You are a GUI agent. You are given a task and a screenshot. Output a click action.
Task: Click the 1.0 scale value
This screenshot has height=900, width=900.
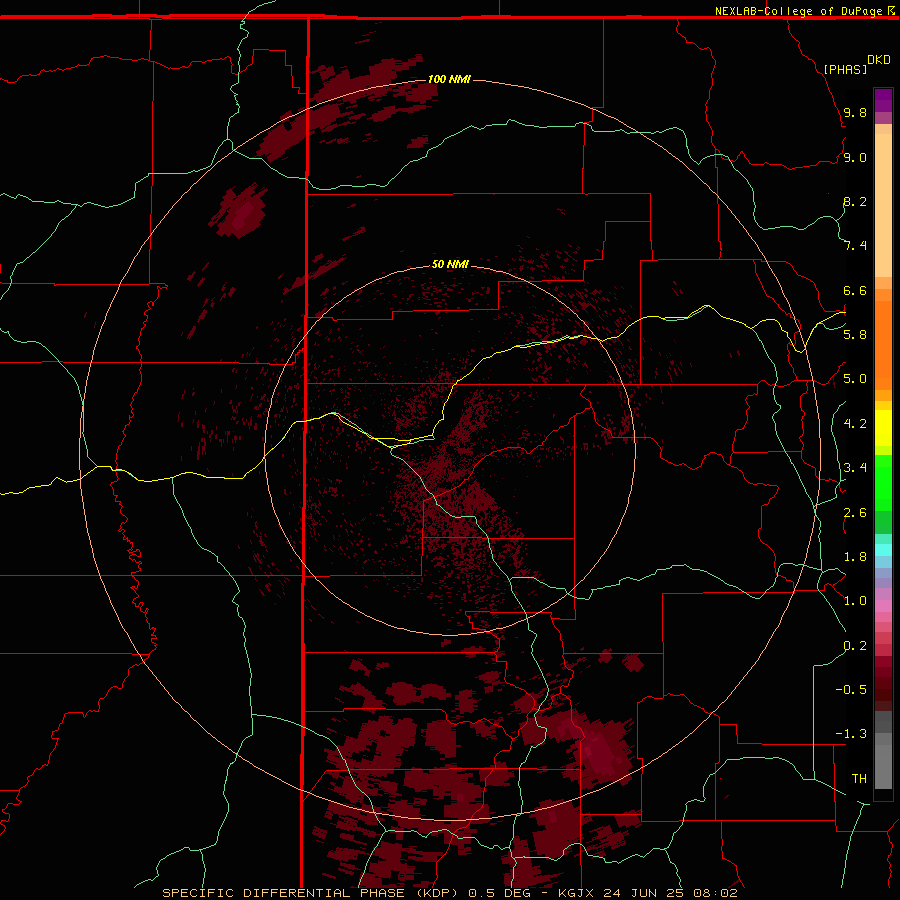855,601
